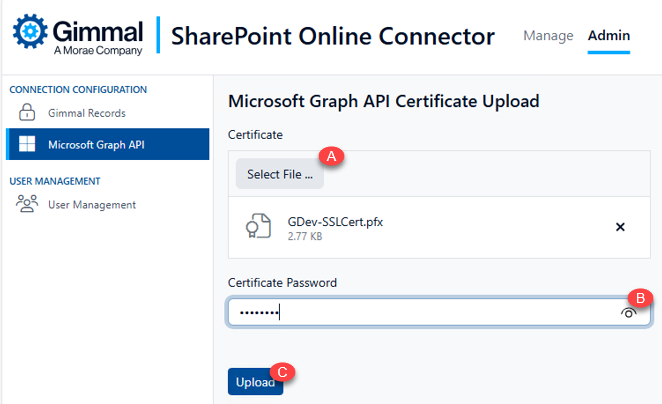Screen dimensions: 662x404
Task: Click the red A callout marker
Action: pos(333,156)
